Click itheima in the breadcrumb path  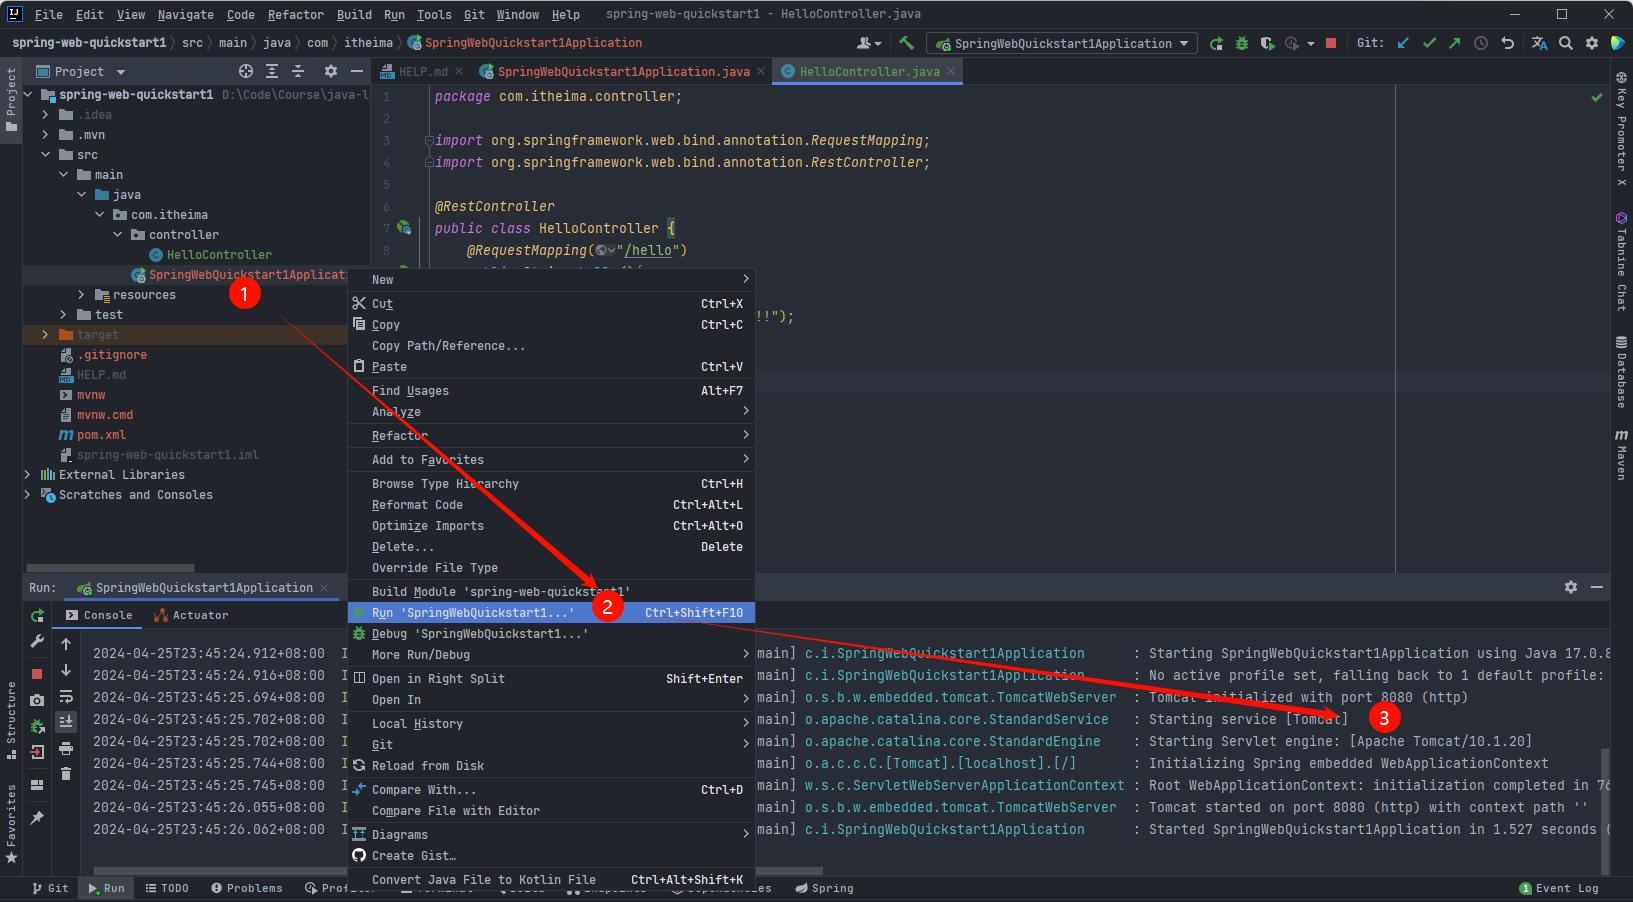[x=368, y=43]
